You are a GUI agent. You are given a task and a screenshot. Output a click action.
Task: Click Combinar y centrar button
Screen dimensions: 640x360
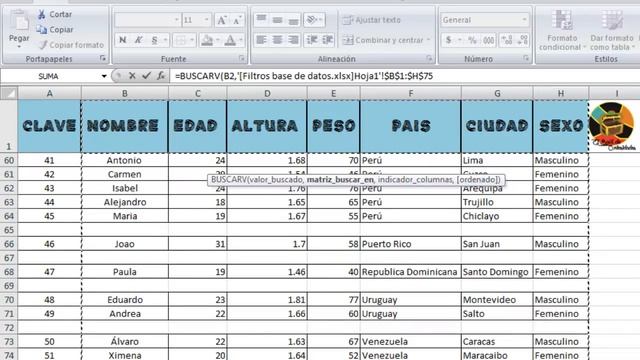click(383, 40)
